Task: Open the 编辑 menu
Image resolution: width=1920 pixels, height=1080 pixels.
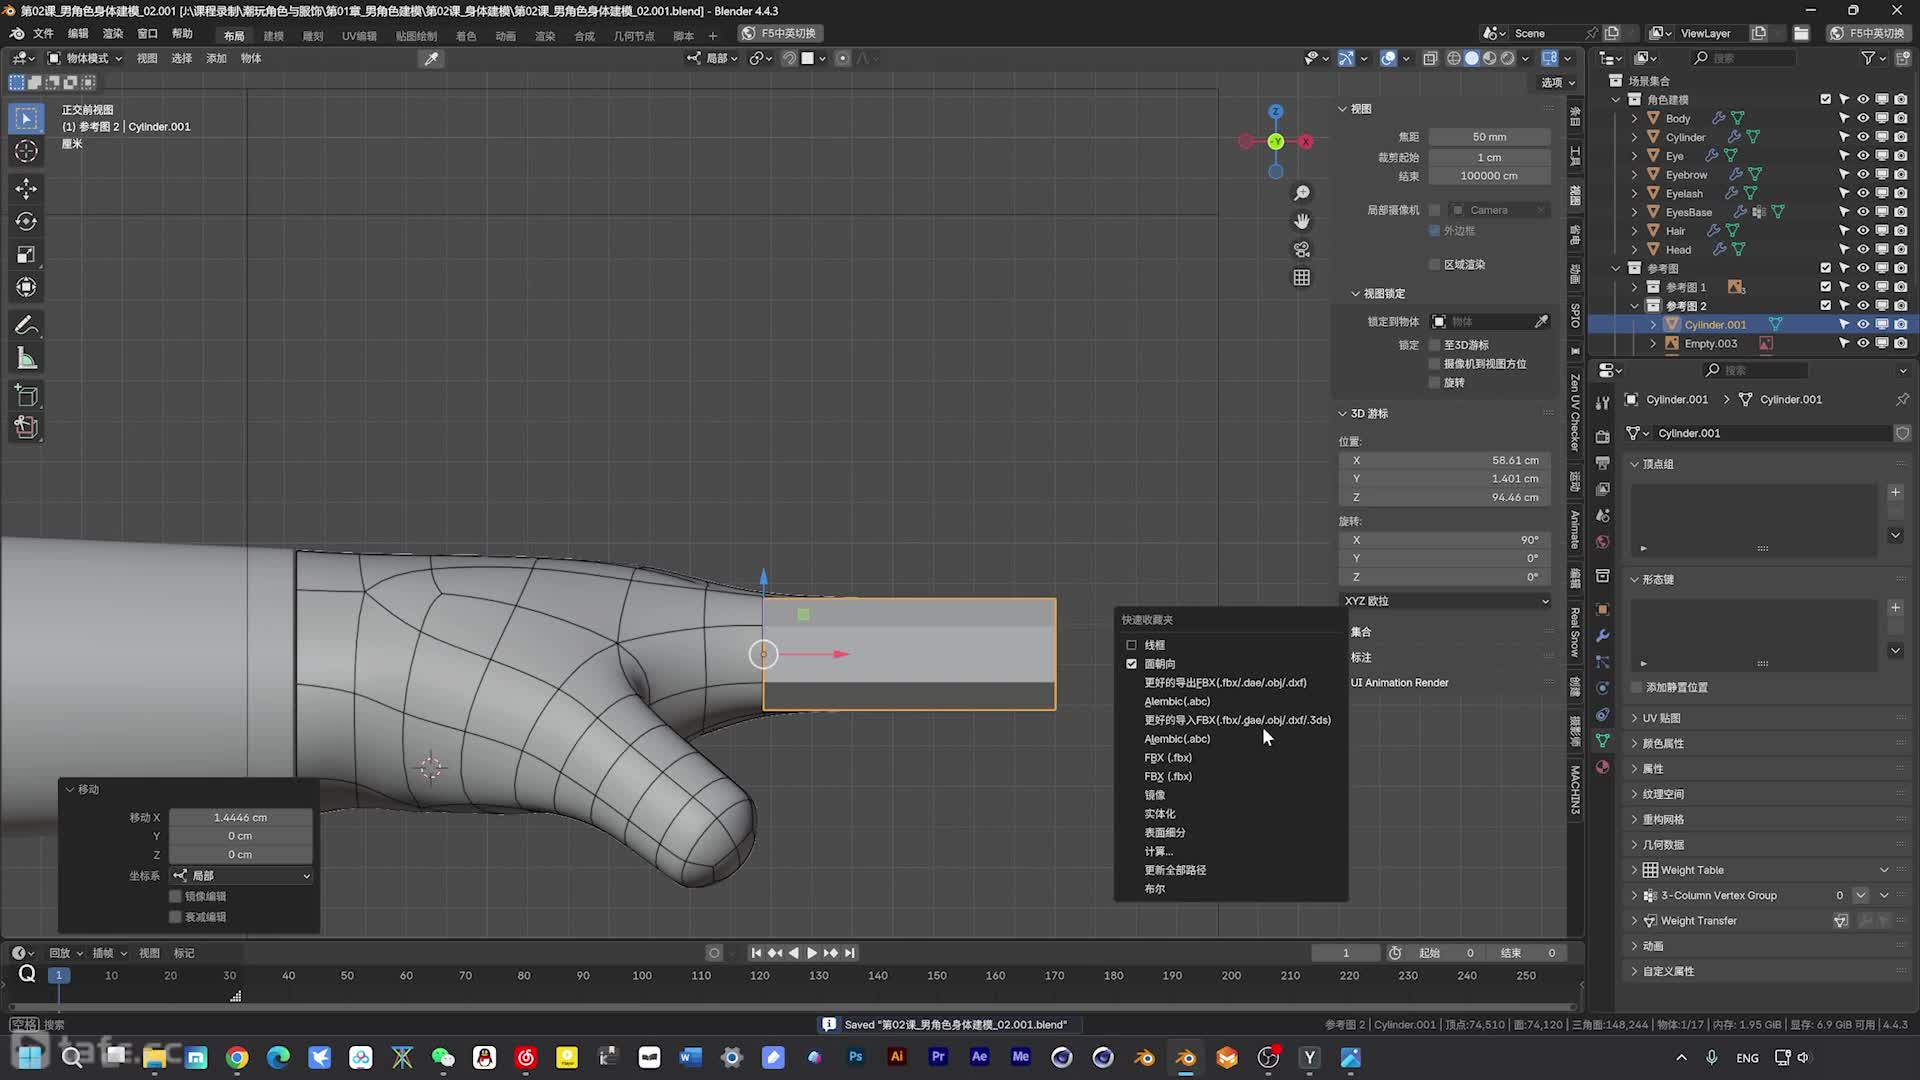Action: (78, 34)
